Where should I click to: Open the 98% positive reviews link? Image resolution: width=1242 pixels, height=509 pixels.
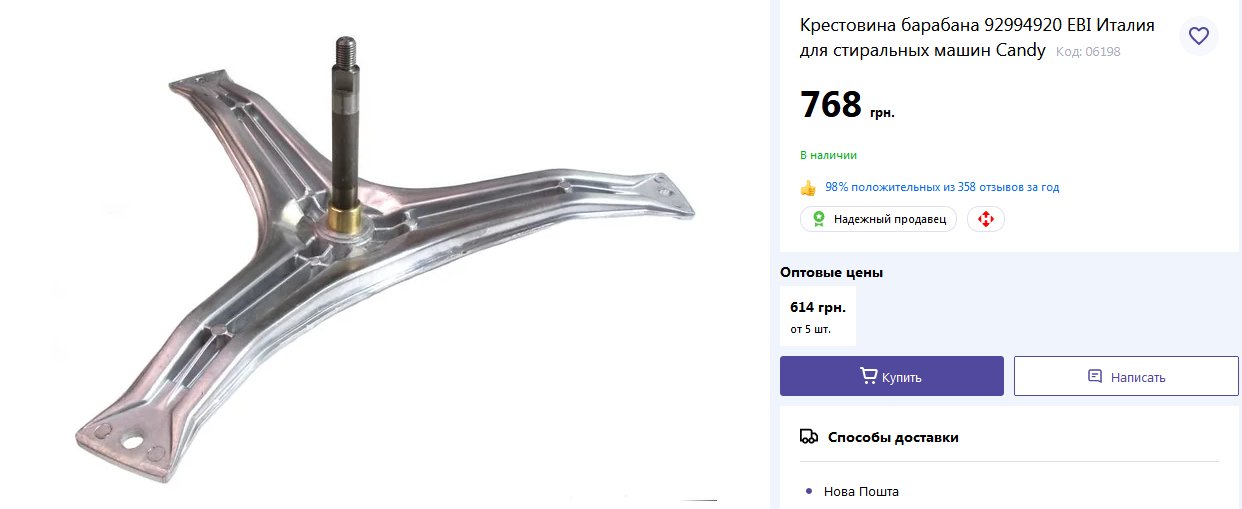941,187
